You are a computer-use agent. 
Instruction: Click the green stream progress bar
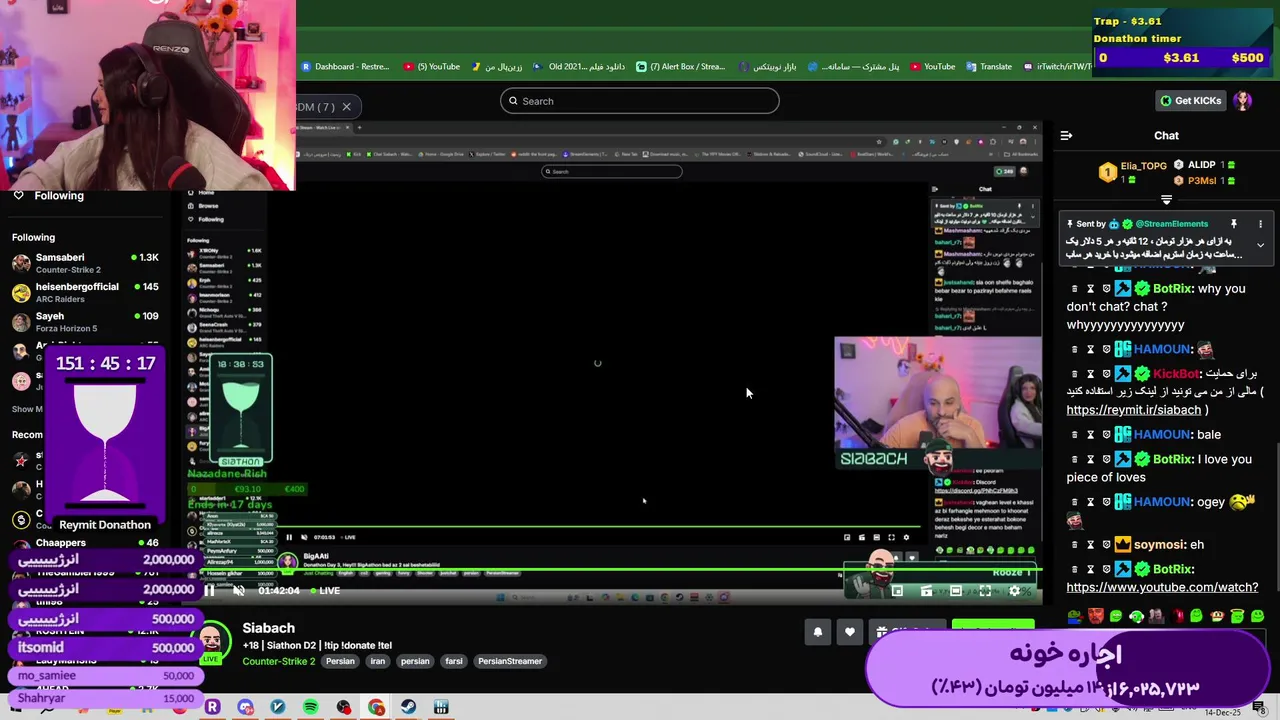(620, 570)
